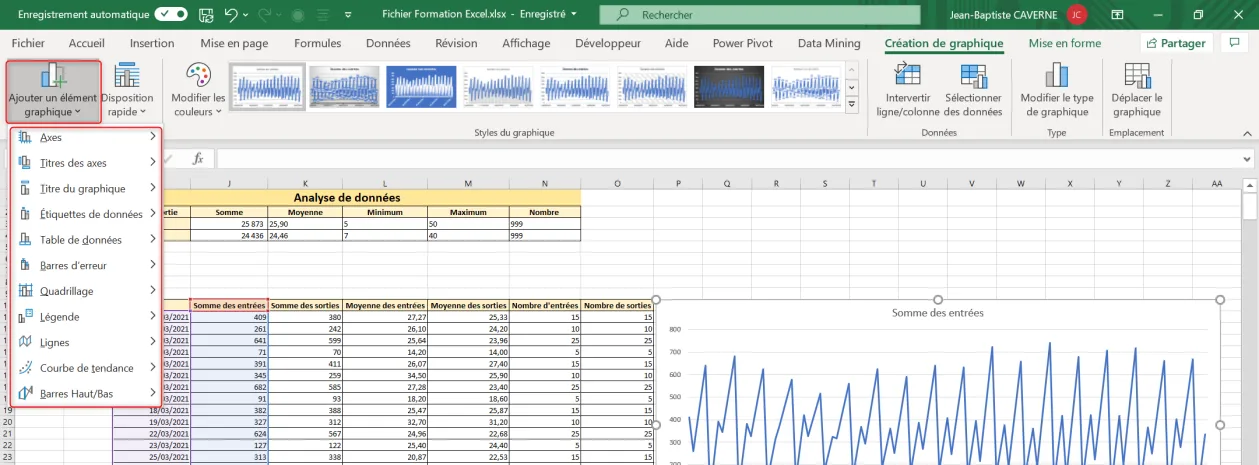The image size is (1259, 465).
Task: Open the Mise en page tab
Action: click(x=234, y=43)
